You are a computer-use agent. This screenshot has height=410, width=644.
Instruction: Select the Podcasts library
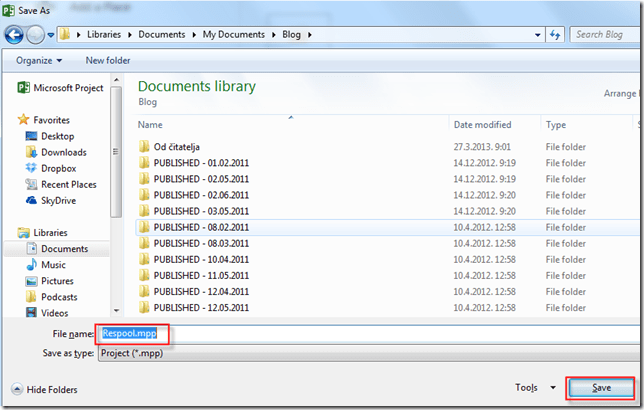[60, 297]
